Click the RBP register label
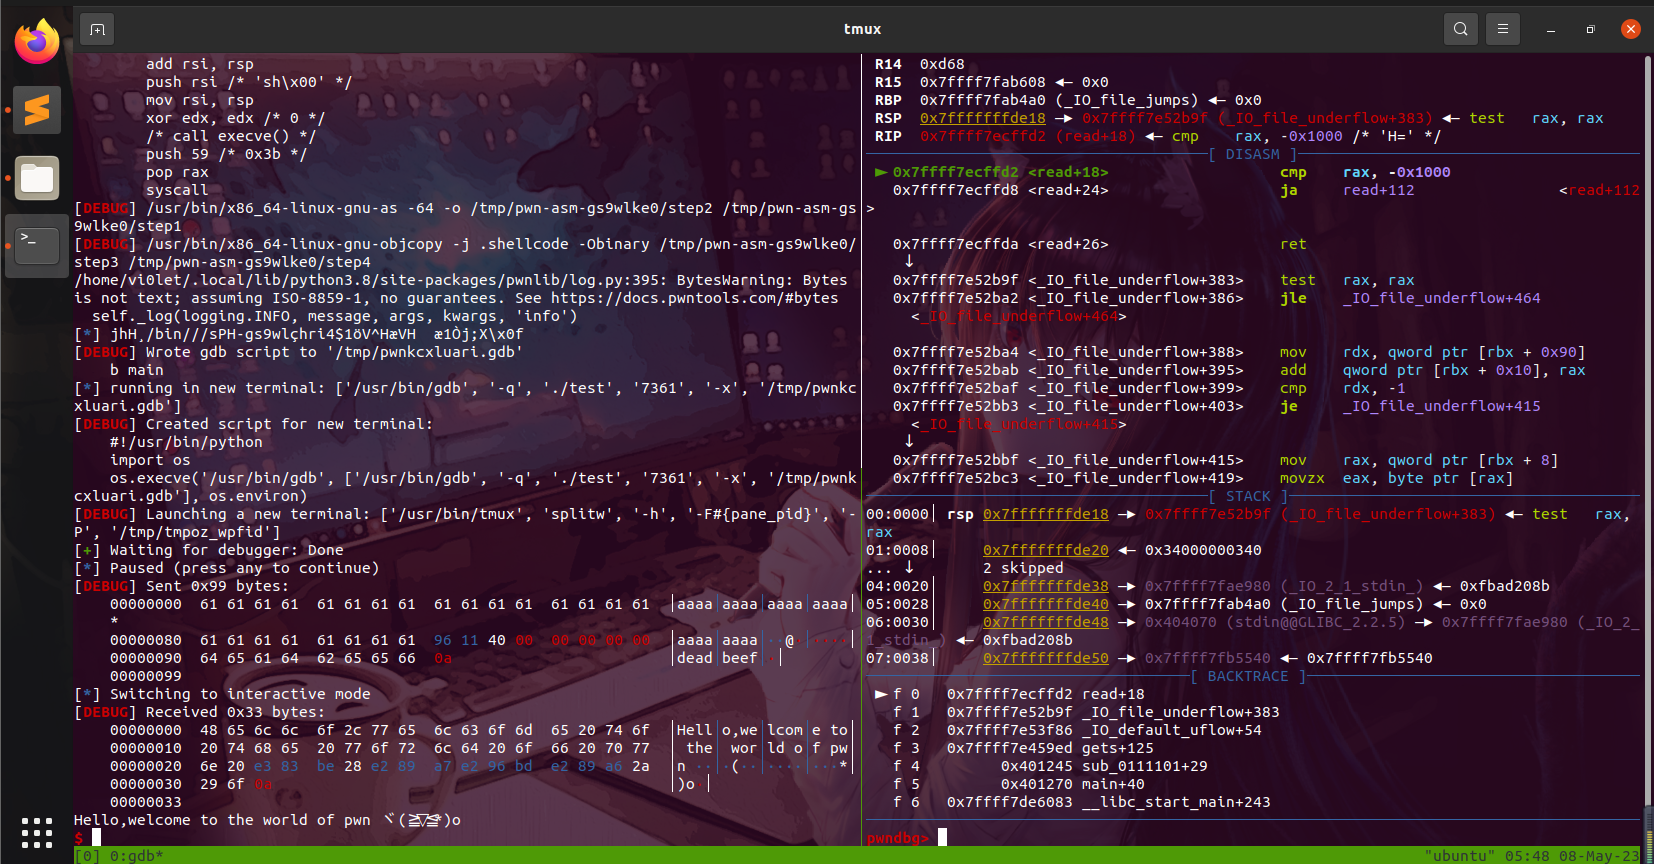 888,100
